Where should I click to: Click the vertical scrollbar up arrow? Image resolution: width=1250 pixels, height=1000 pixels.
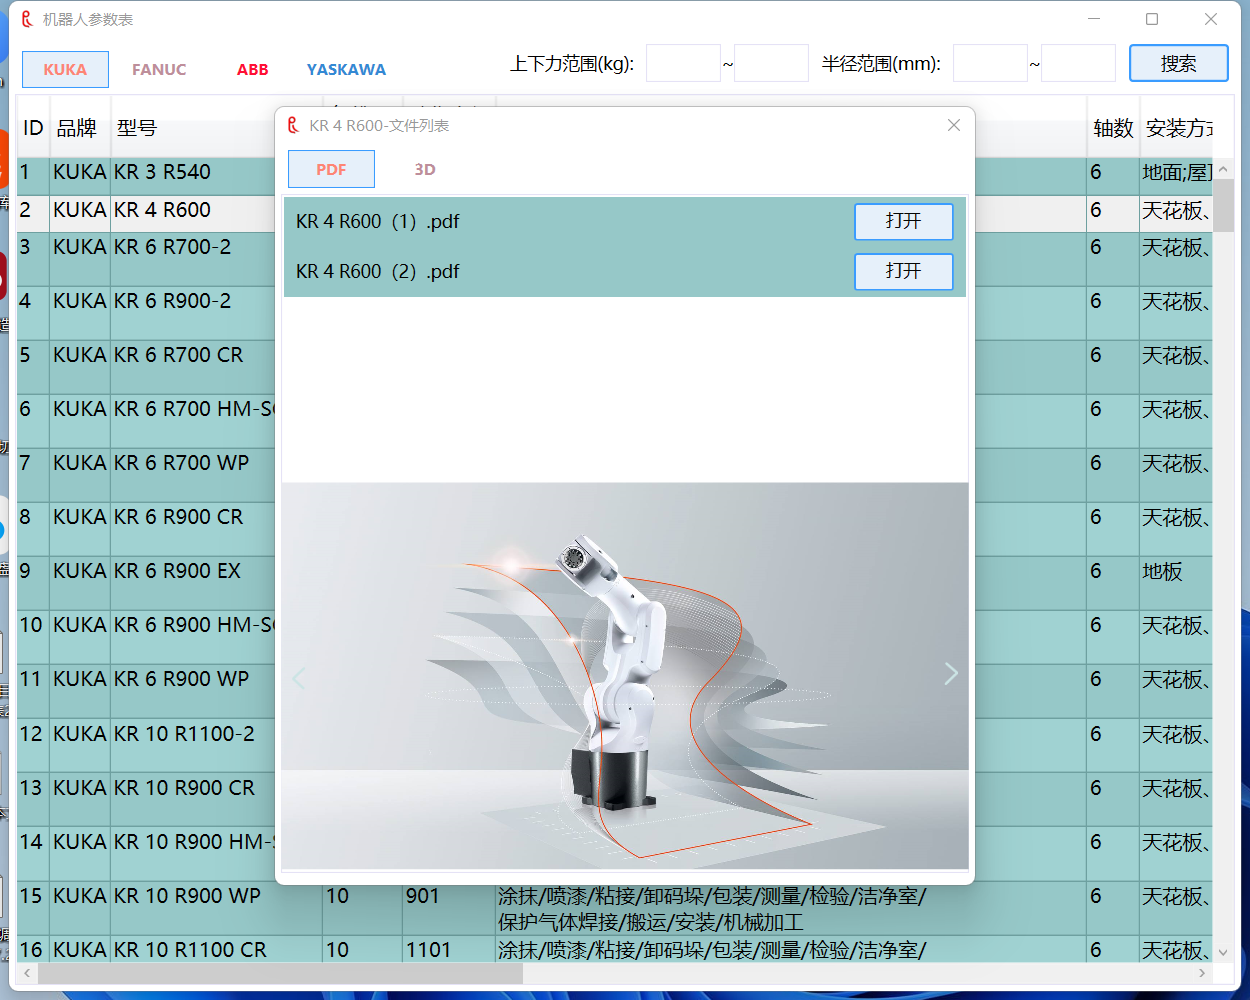(1223, 169)
